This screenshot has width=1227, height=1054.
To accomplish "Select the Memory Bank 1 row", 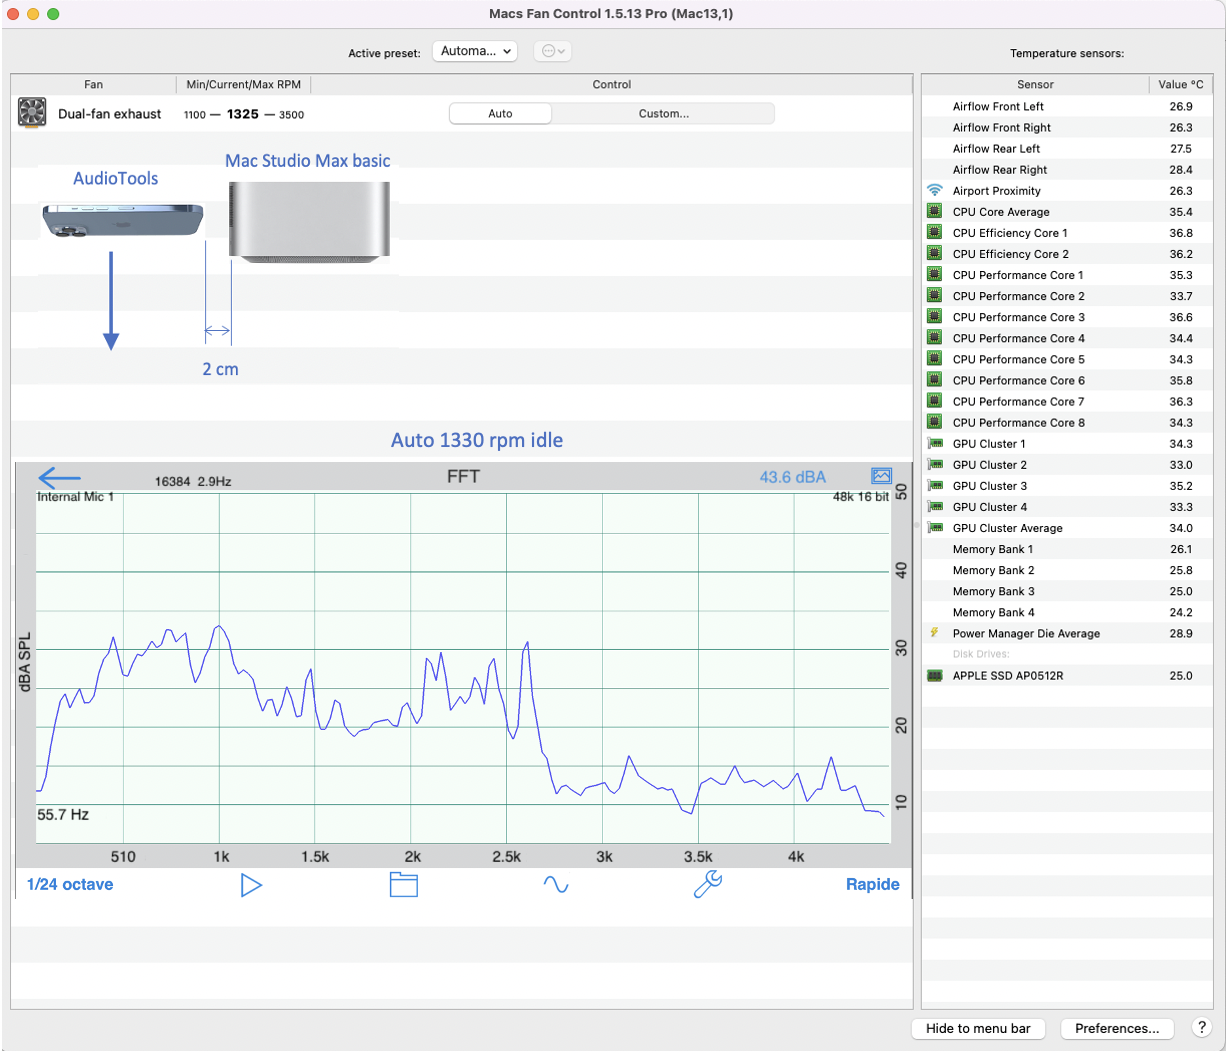I will tap(1067, 549).
